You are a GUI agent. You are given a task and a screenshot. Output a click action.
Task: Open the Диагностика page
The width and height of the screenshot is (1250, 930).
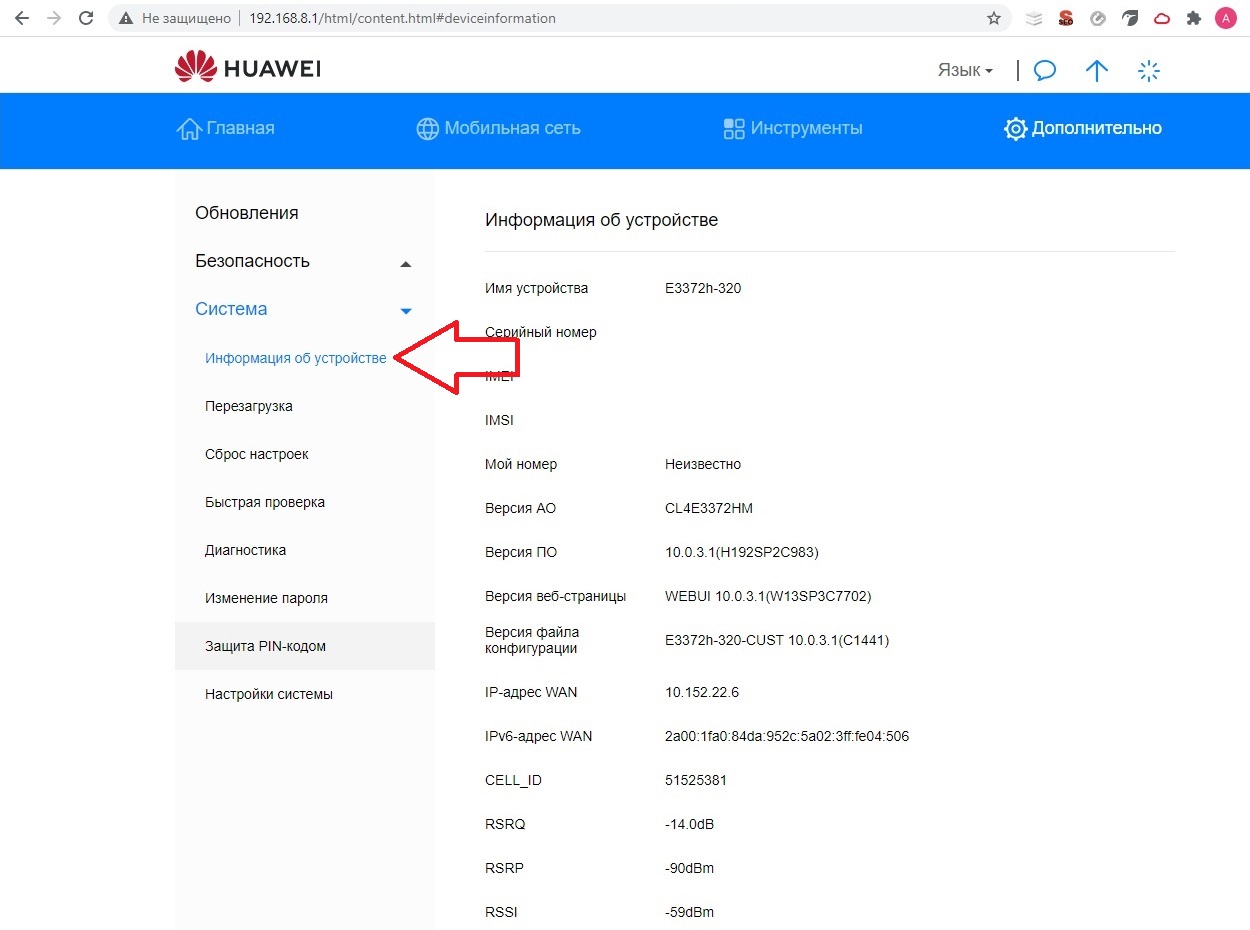coord(246,550)
